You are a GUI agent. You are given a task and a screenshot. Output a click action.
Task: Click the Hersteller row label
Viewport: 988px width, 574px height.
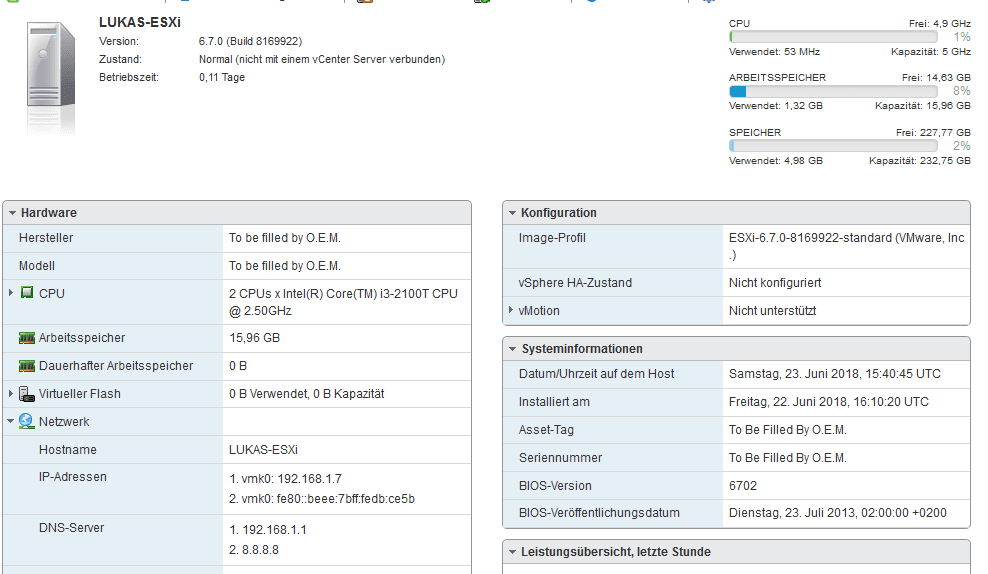[46, 238]
